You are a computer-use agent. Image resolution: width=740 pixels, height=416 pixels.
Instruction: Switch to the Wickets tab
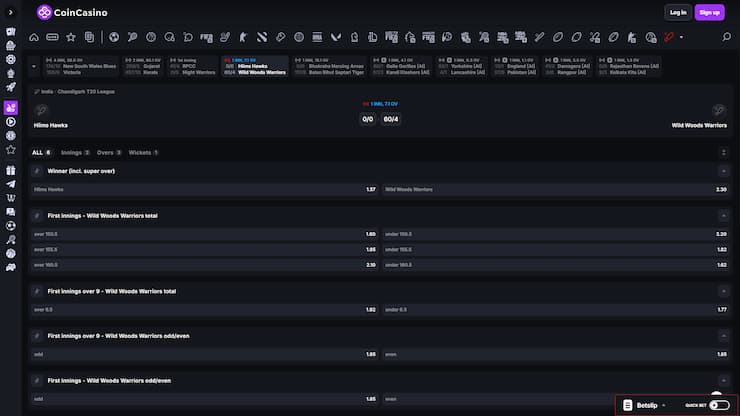pos(140,152)
